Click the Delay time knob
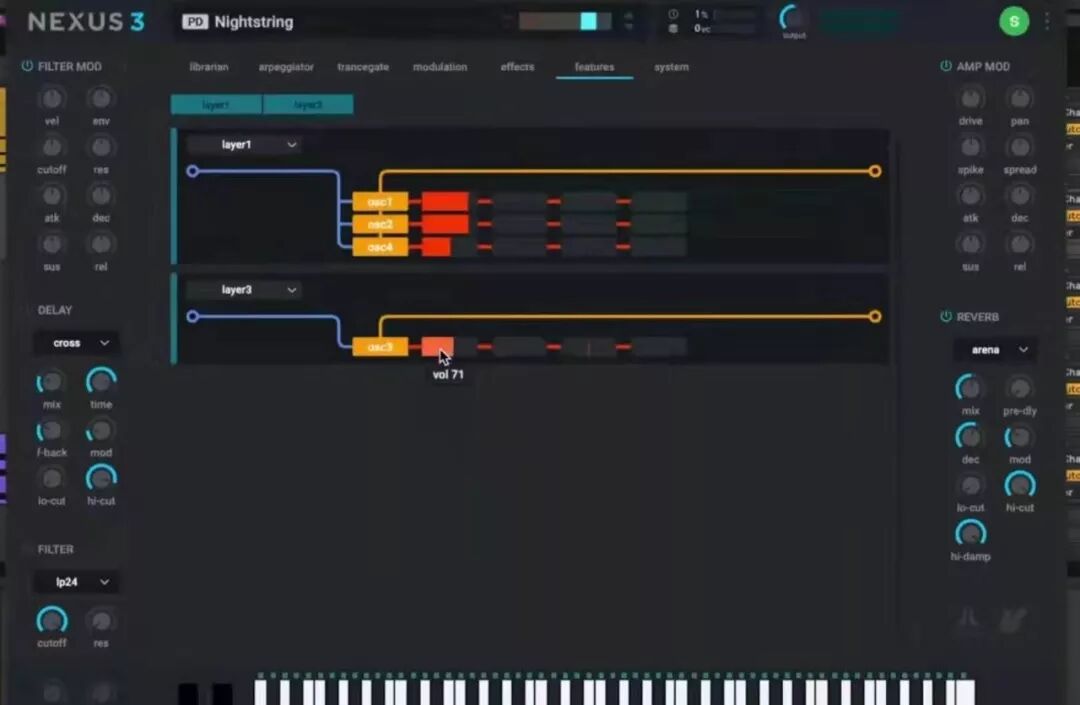Screen dimensions: 1080x705 click(x=101, y=382)
